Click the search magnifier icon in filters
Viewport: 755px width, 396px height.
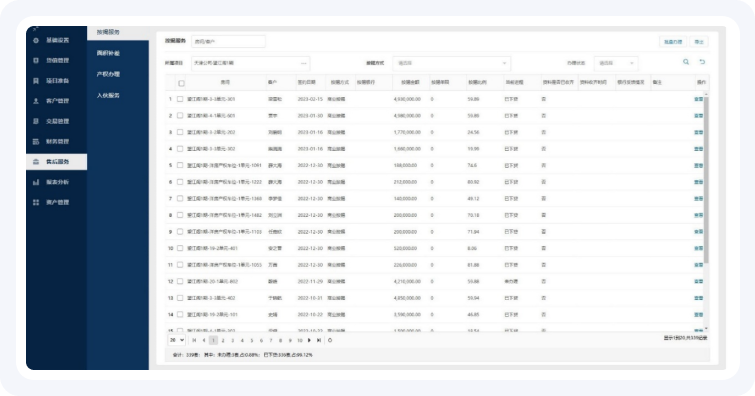686,62
